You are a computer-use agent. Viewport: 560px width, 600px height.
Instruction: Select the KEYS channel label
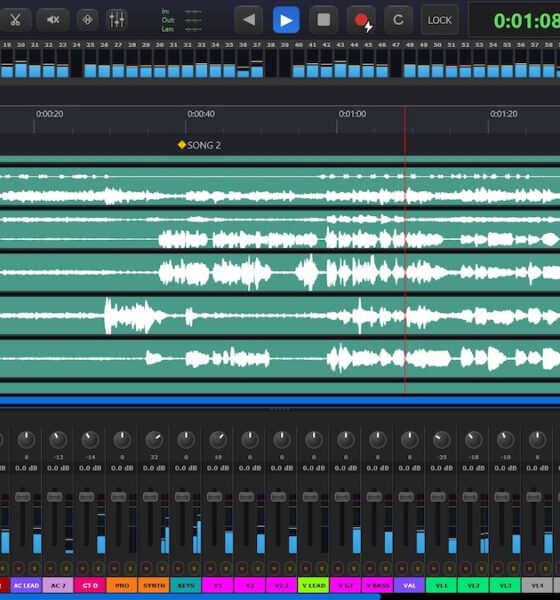click(x=186, y=585)
